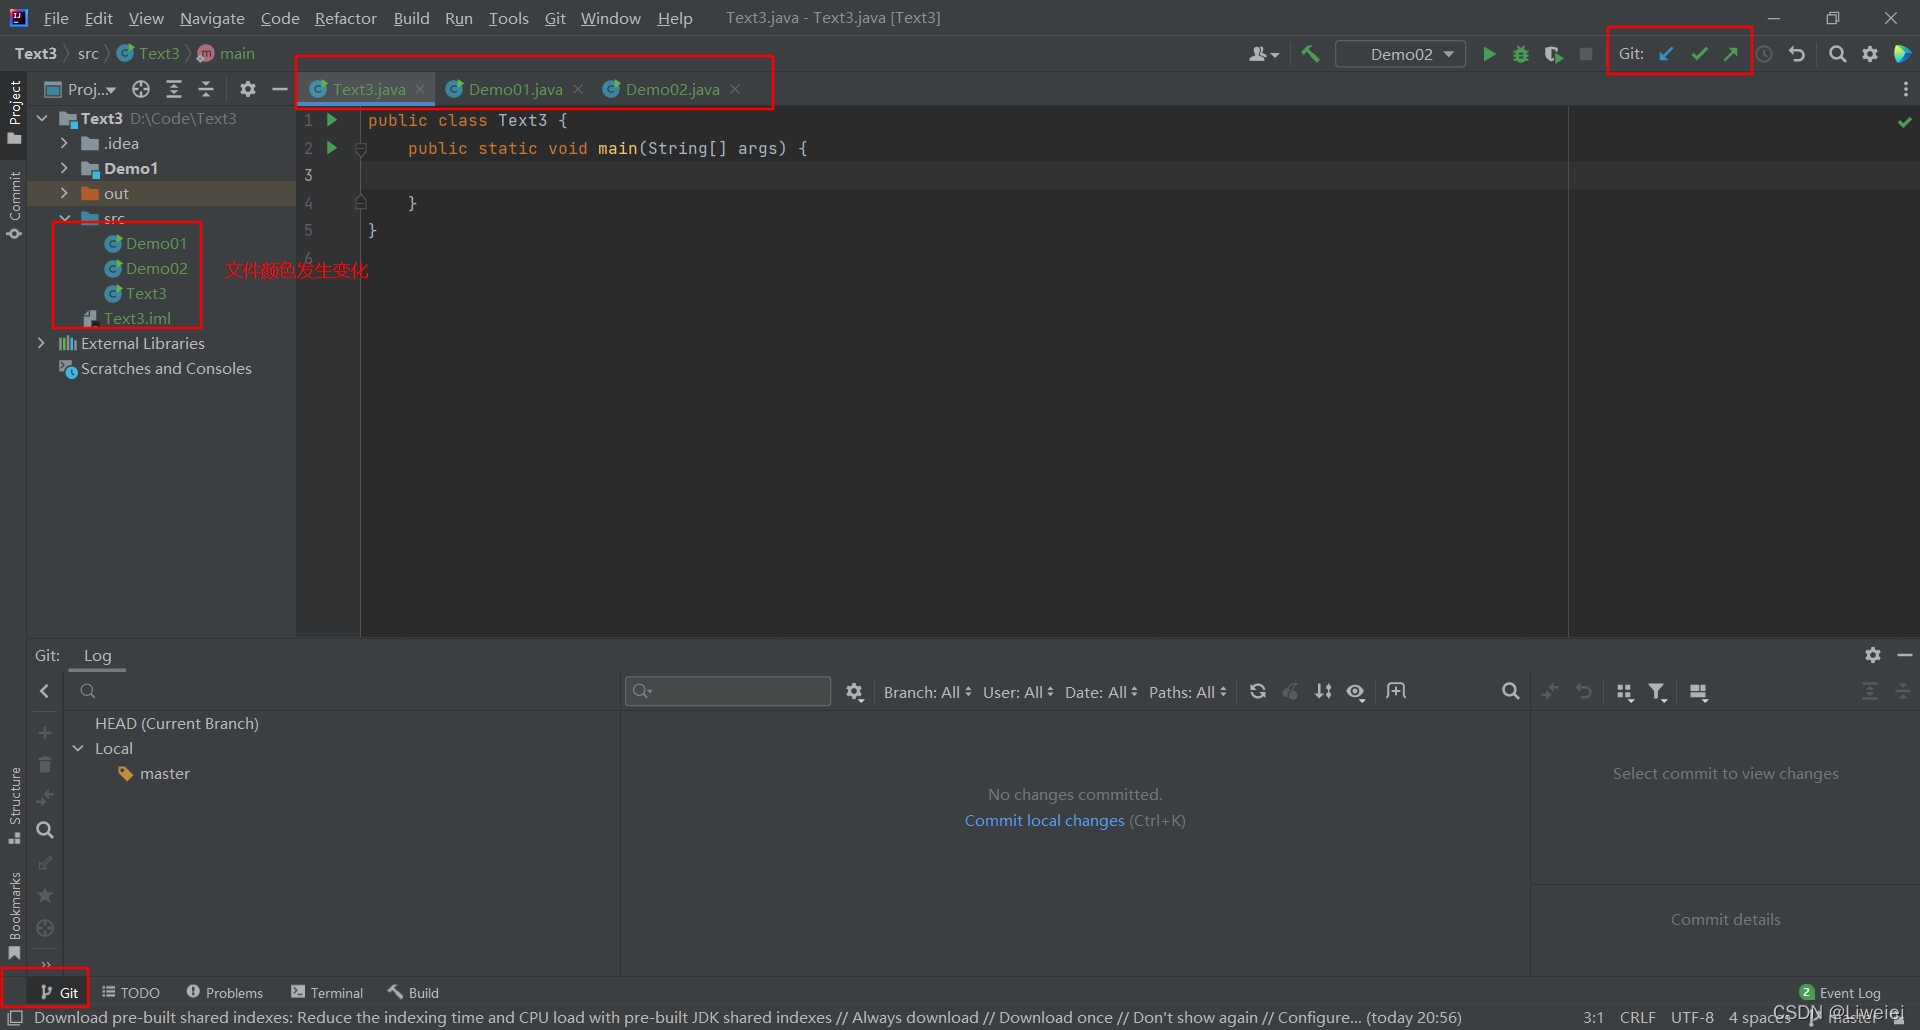Minimize the Git tool window
This screenshot has width=1920, height=1030.
1905,655
